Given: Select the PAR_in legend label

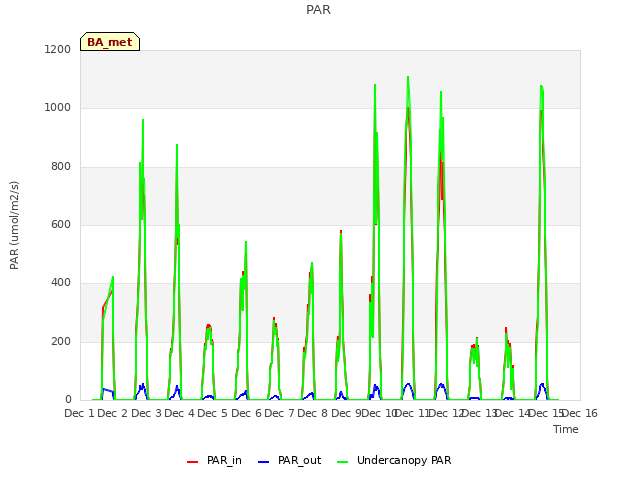Looking at the screenshot, I should (x=224, y=460).
